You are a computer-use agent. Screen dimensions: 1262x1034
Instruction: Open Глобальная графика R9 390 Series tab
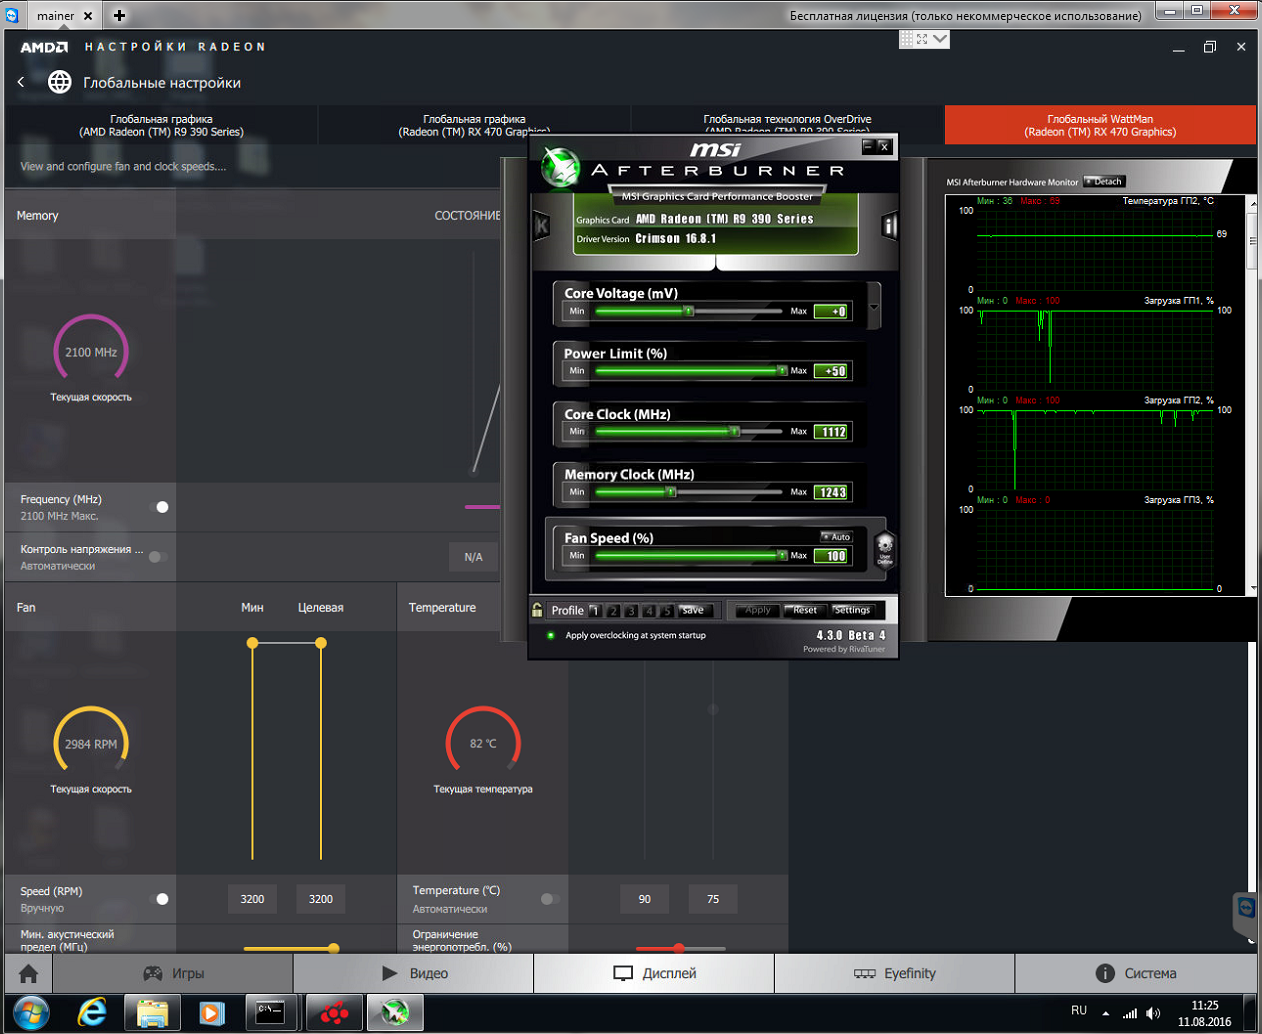coord(161,125)
